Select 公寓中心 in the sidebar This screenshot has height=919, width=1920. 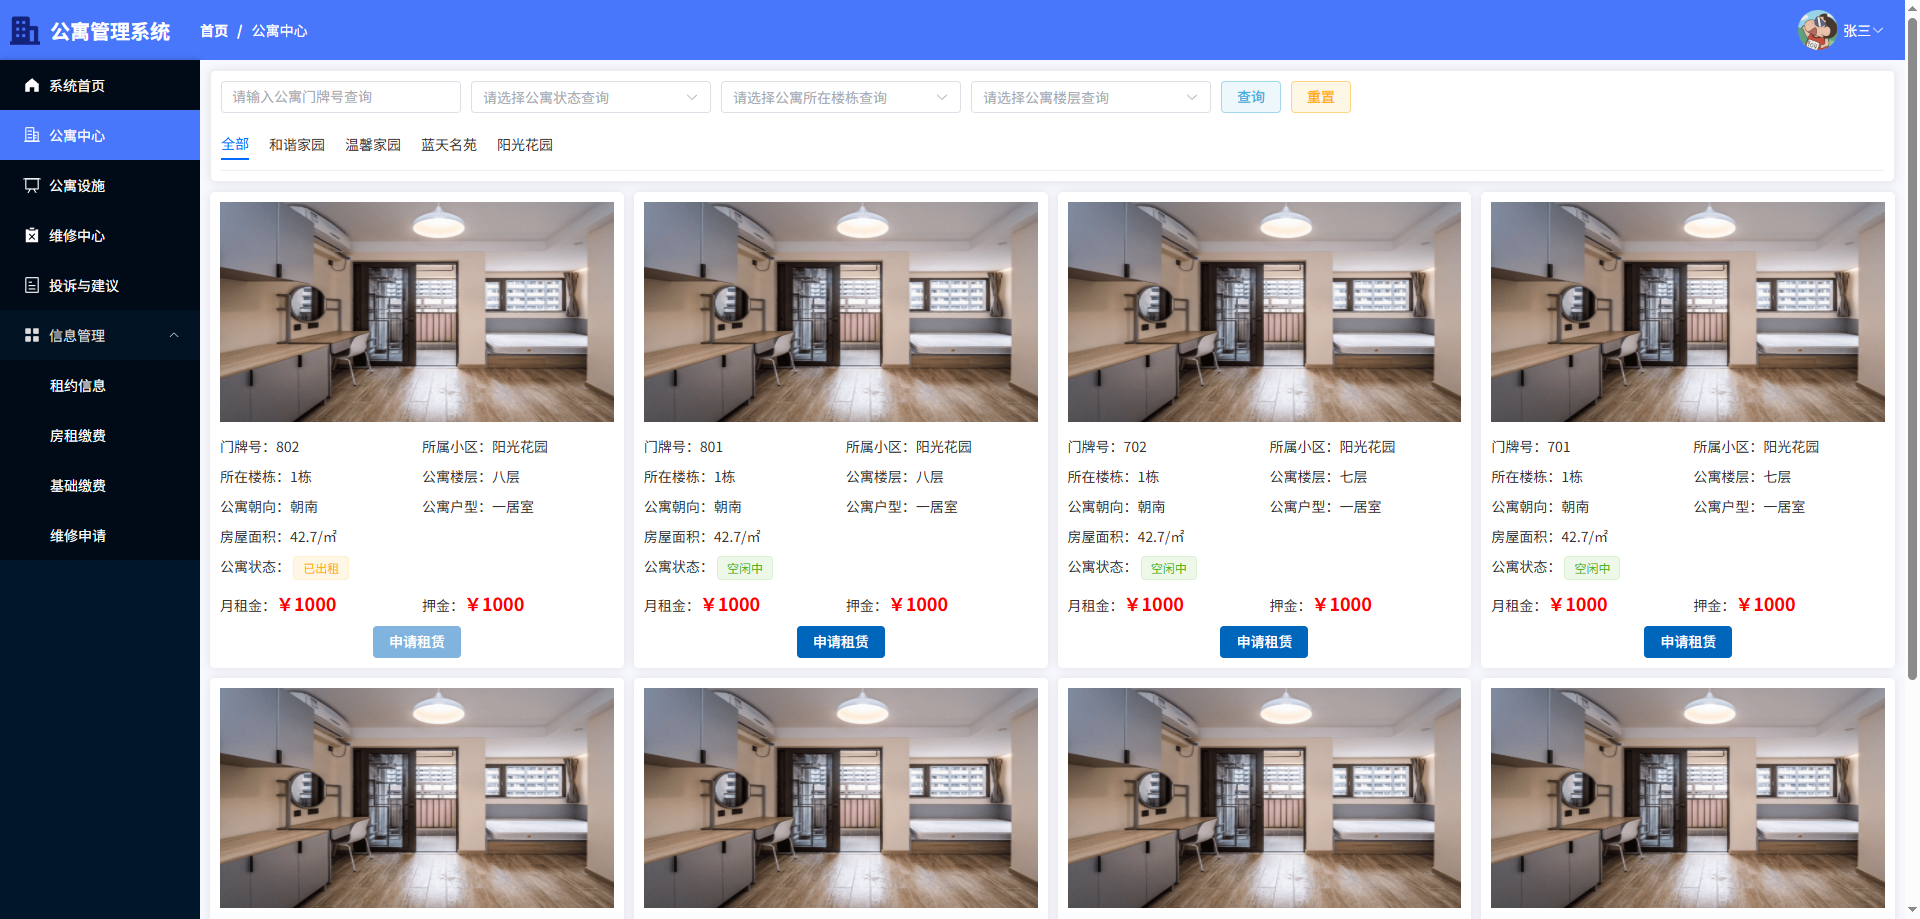click(100, 135)
